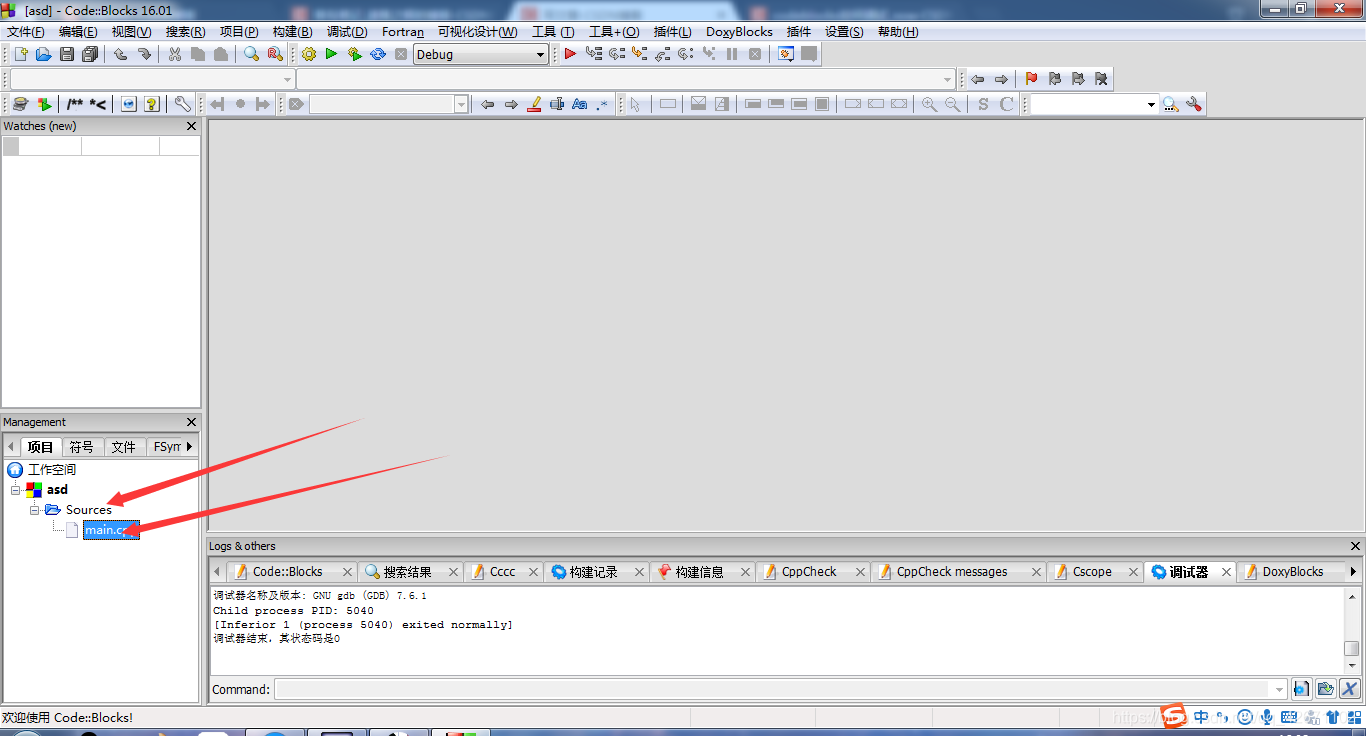Click the Redo arrow icon
The width and height of the screenshot is (1366, 736).
click(144, 54)
